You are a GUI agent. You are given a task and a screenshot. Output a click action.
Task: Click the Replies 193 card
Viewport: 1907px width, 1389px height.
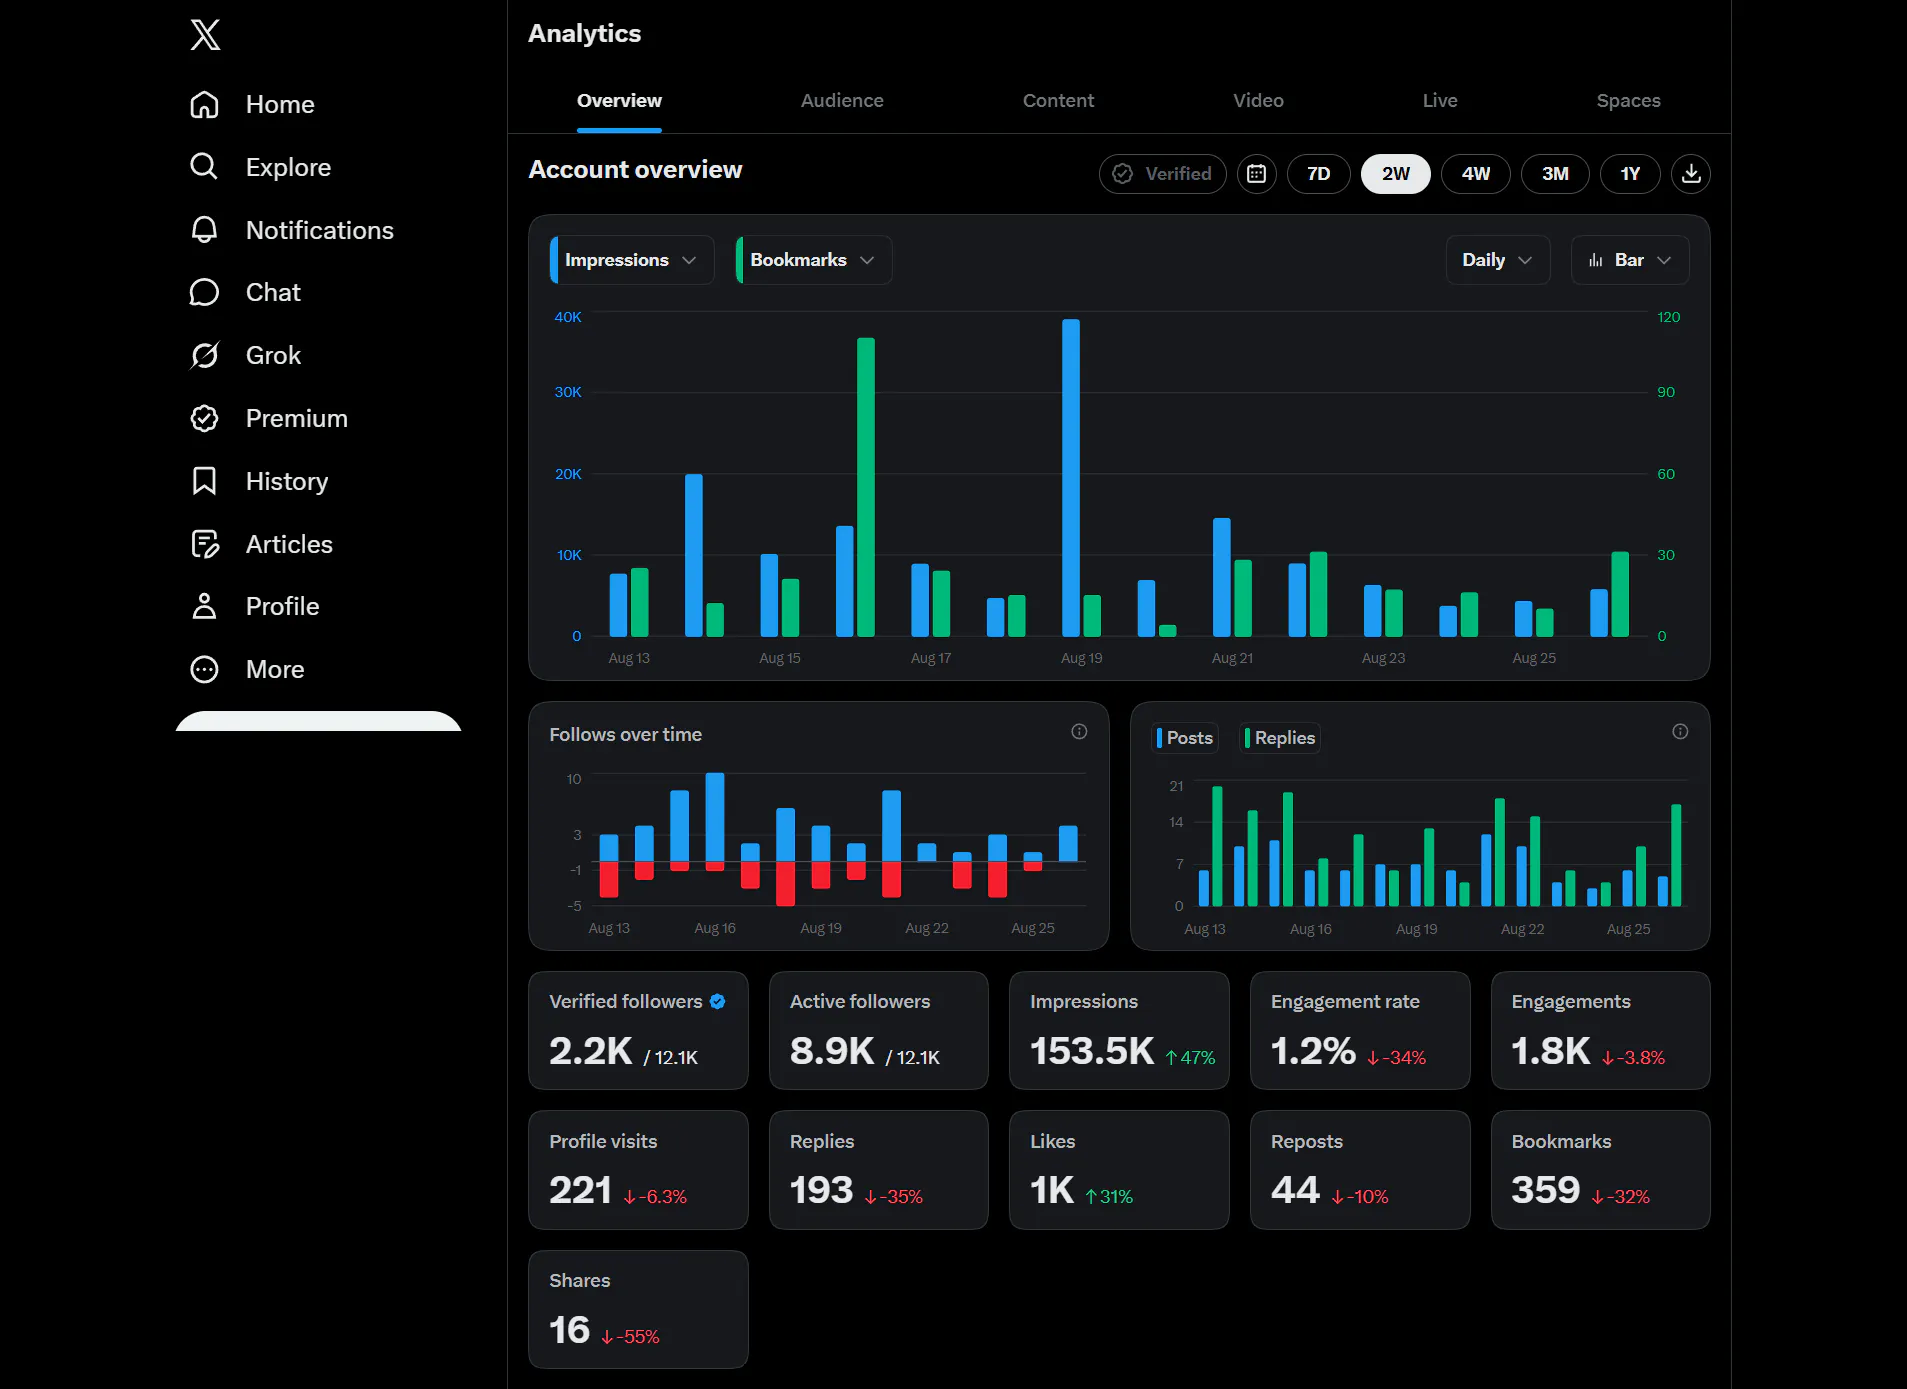[879, 1170]
